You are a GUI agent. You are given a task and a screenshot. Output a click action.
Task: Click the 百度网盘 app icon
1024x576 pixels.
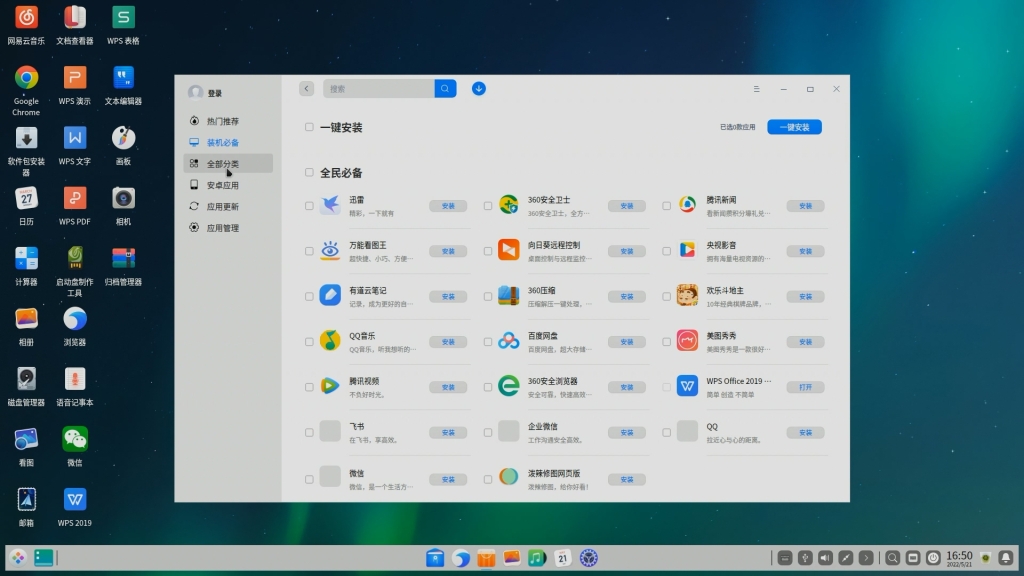(509, 341)
